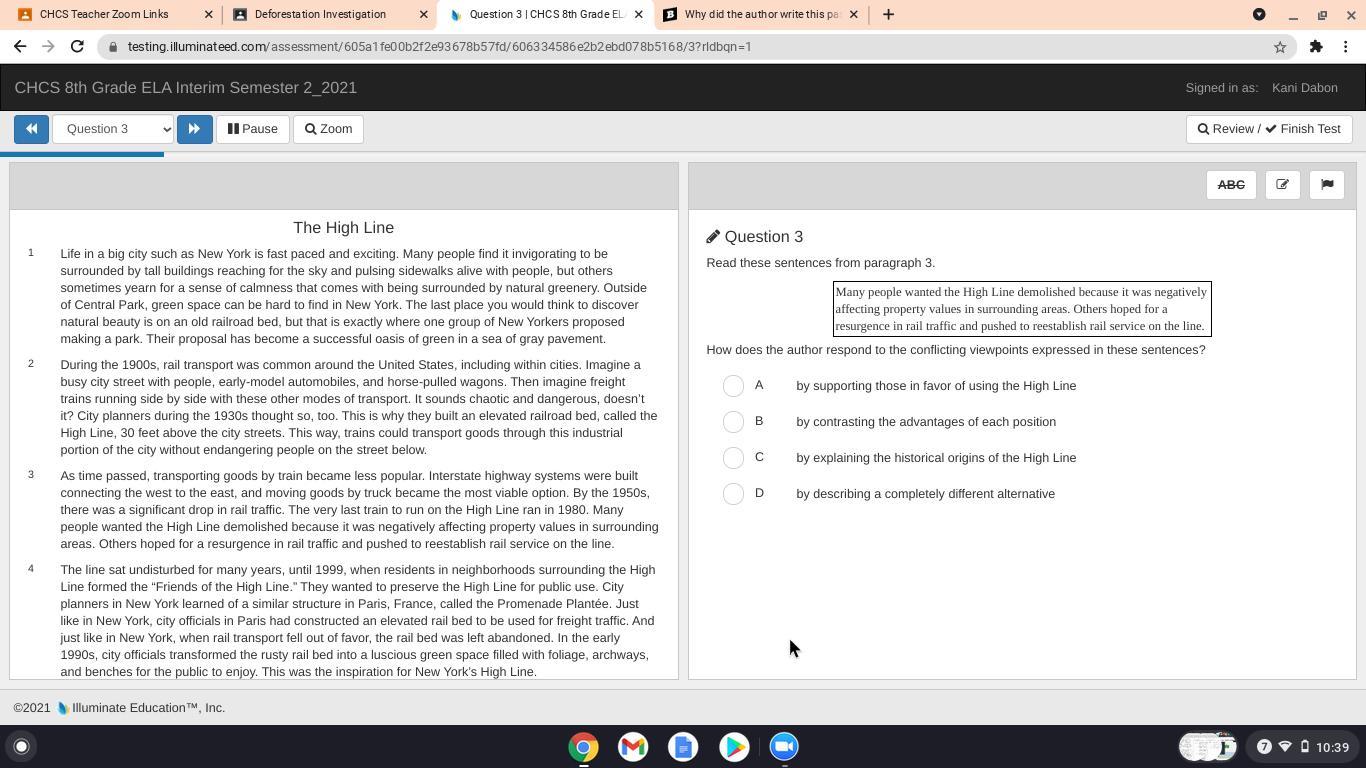Click answer text 'by supporting those in favor'
This screenshot has height=768, width=1366.
pos(936,386)
